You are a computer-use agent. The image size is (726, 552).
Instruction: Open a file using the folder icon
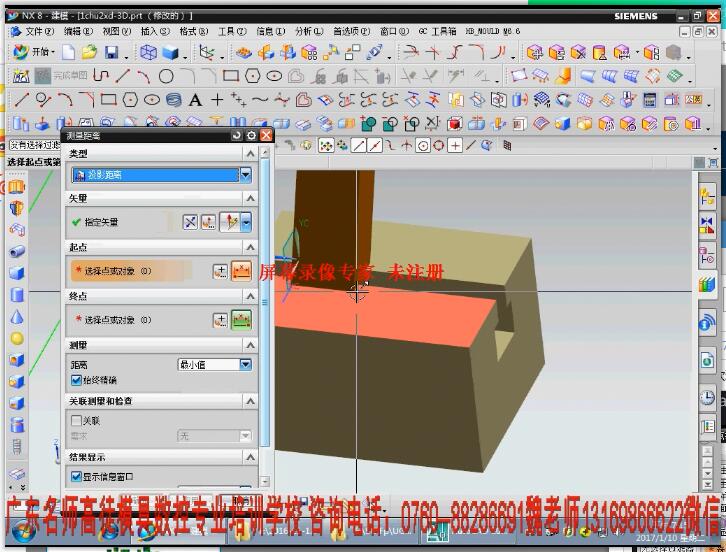tap(89, 52)
